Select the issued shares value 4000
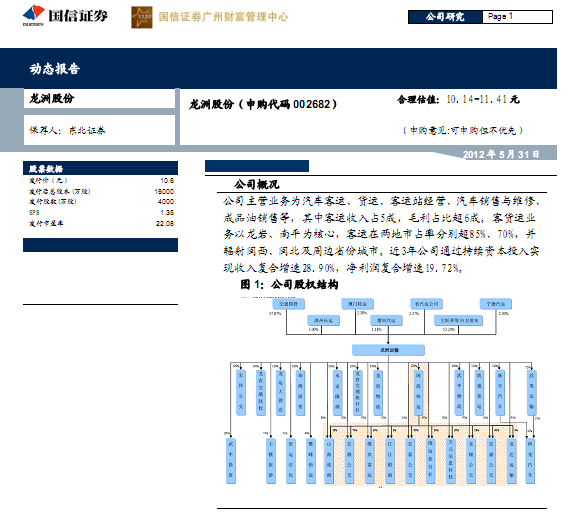 pos(166,201)
